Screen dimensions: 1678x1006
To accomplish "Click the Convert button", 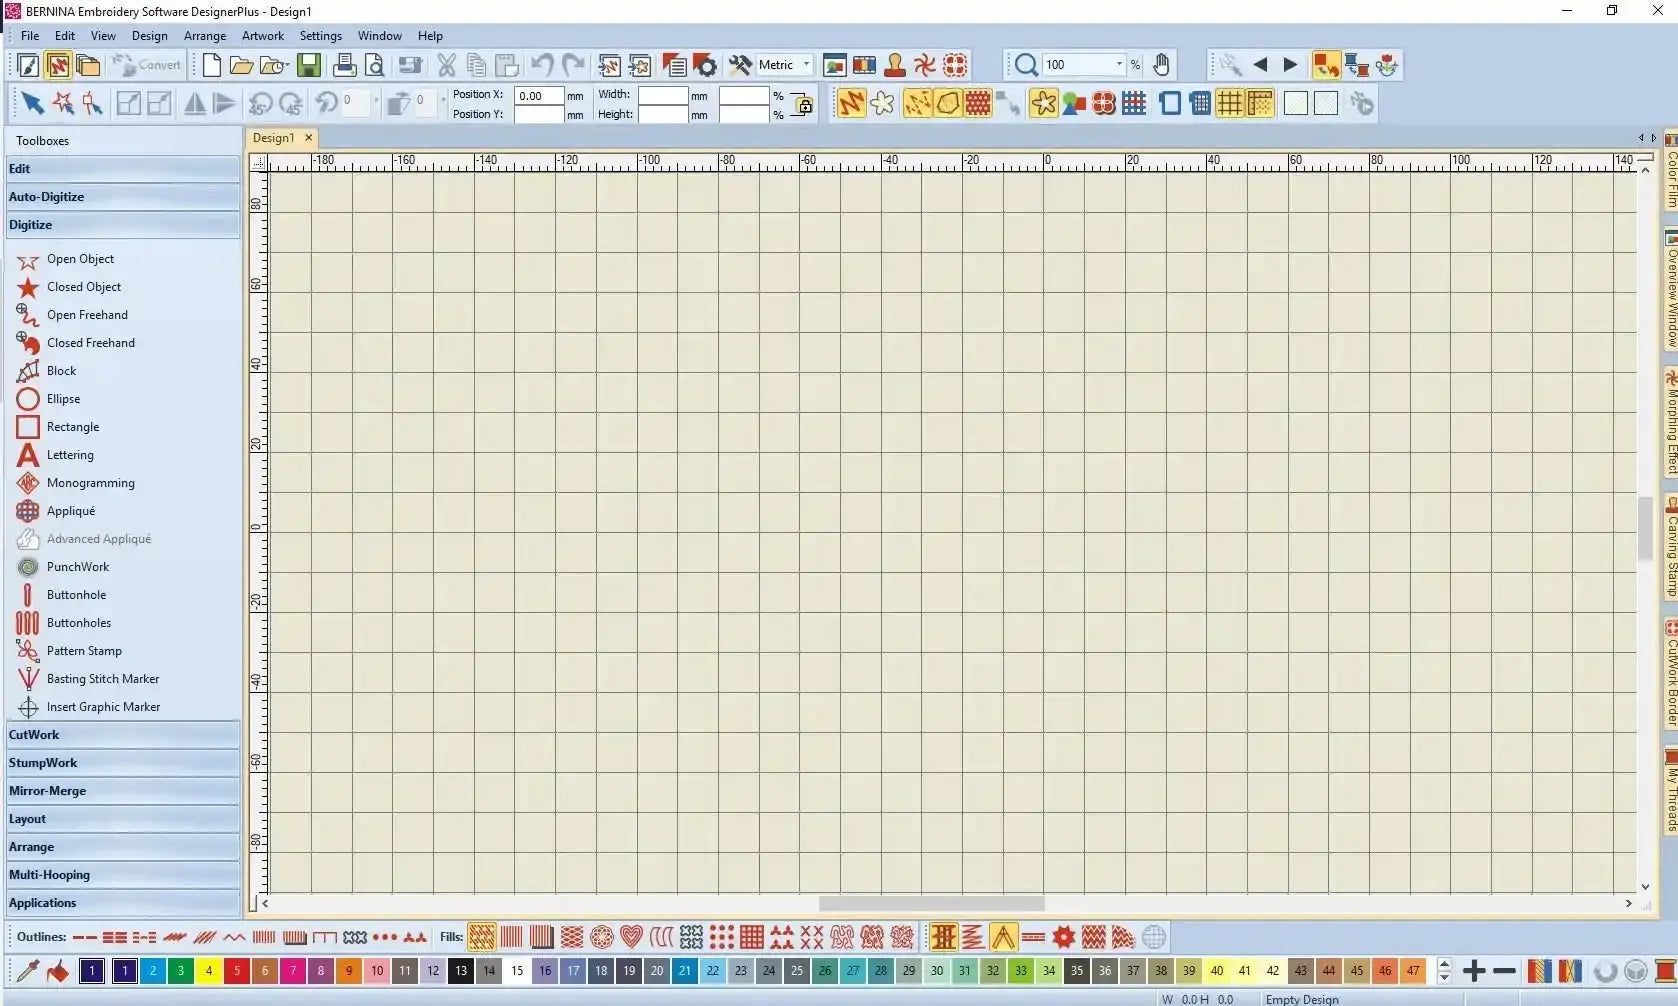I will [148, 66].
